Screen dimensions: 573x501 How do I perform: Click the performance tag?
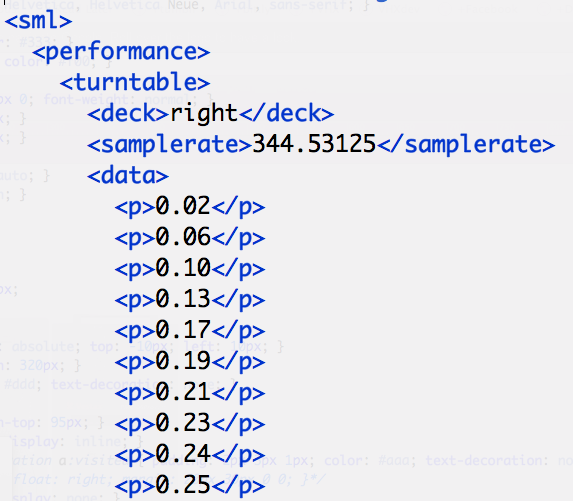tap(121, 52)
